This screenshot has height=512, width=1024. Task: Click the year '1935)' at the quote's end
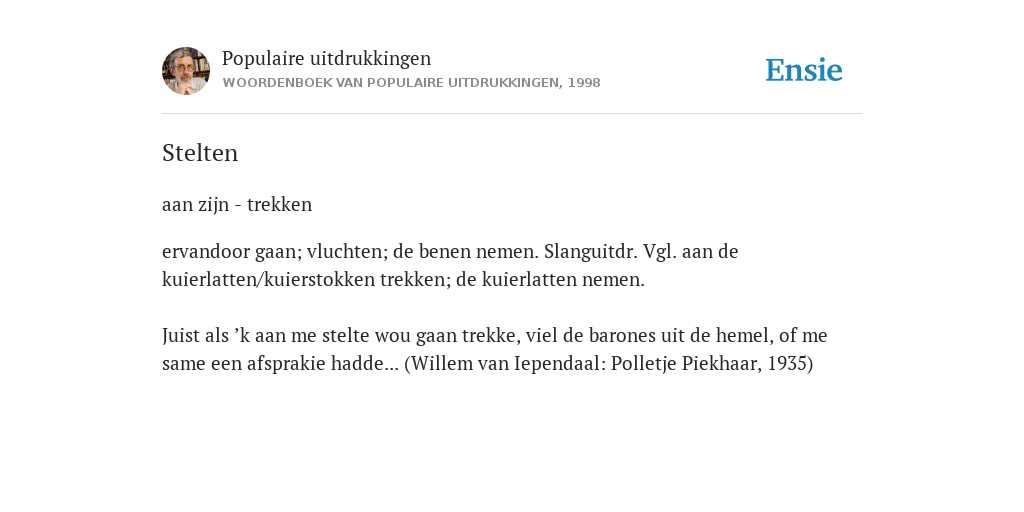click(x=790, y=364)
